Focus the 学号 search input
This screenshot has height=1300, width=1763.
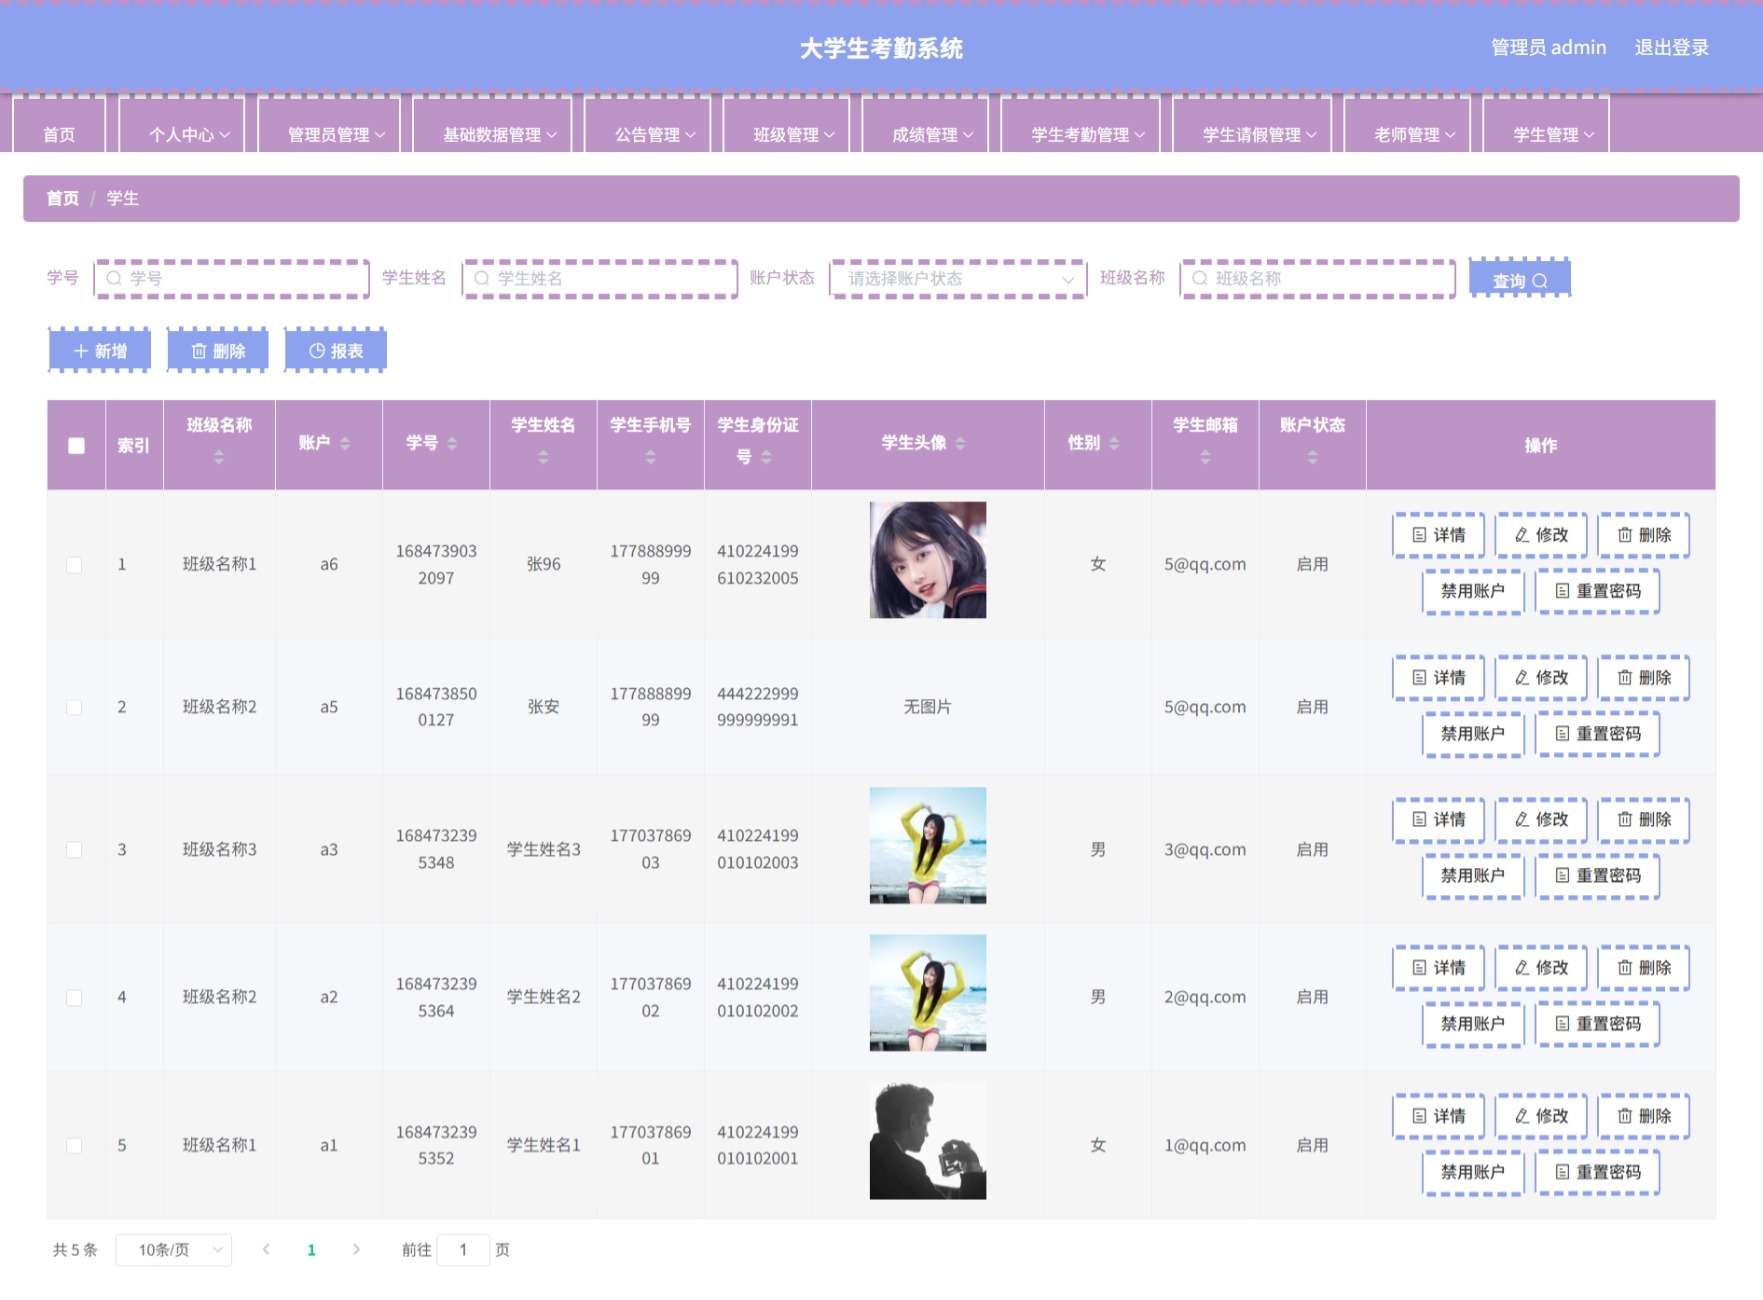pyautogui.click(x=232, y=278)
